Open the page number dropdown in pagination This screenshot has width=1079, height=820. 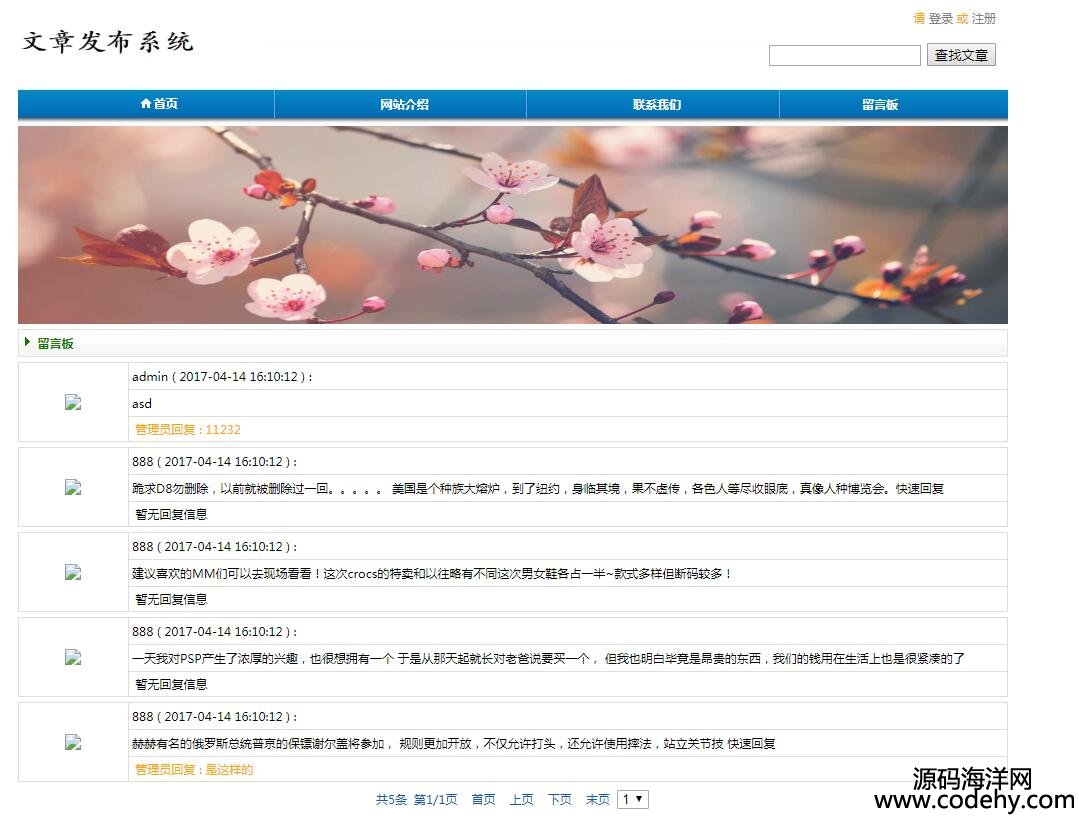click(633, 799)
